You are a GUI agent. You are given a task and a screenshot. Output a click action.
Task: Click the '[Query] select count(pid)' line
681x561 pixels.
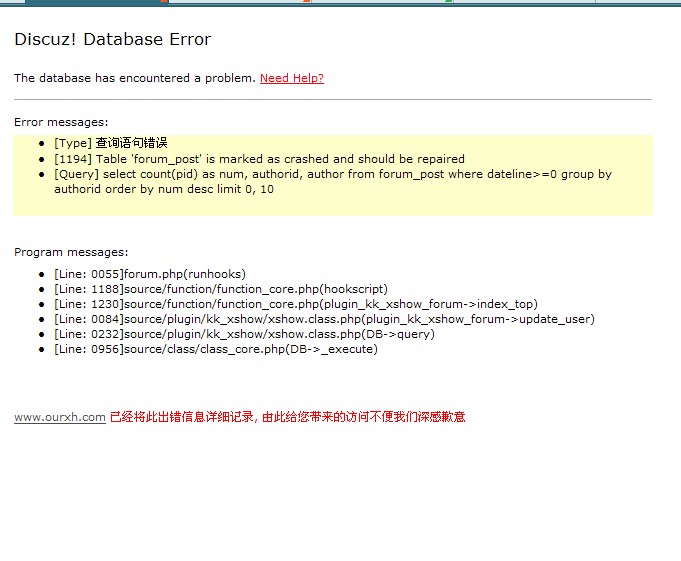333,182
